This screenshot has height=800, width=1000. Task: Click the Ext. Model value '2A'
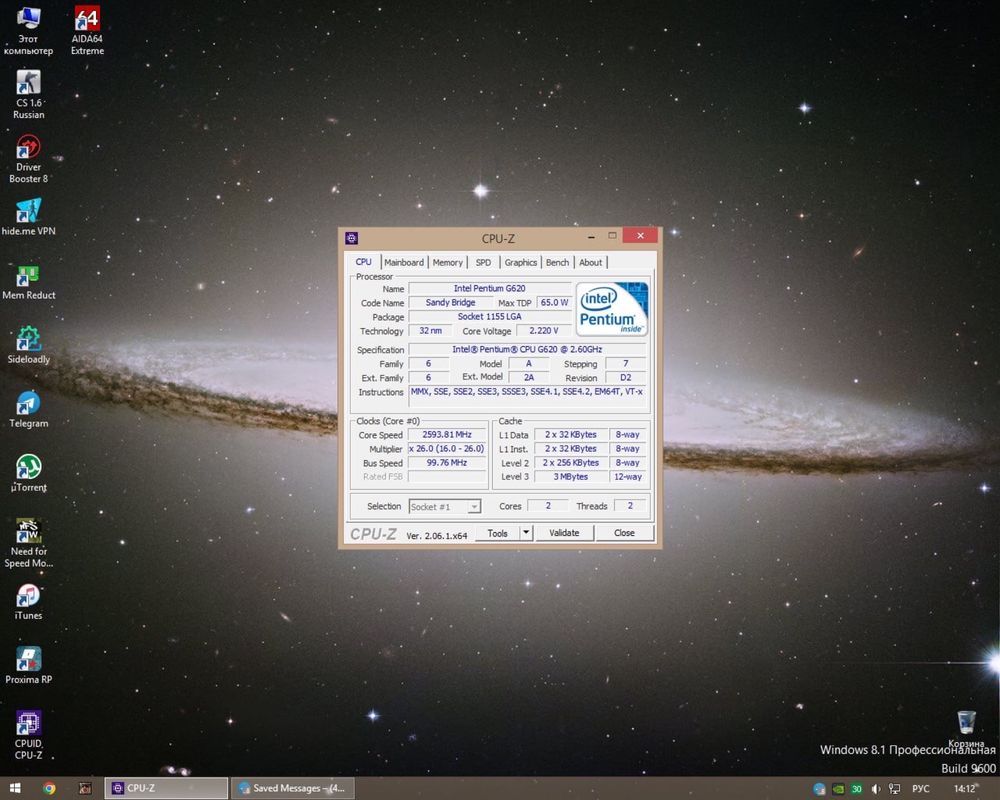(x=529, y=378)
